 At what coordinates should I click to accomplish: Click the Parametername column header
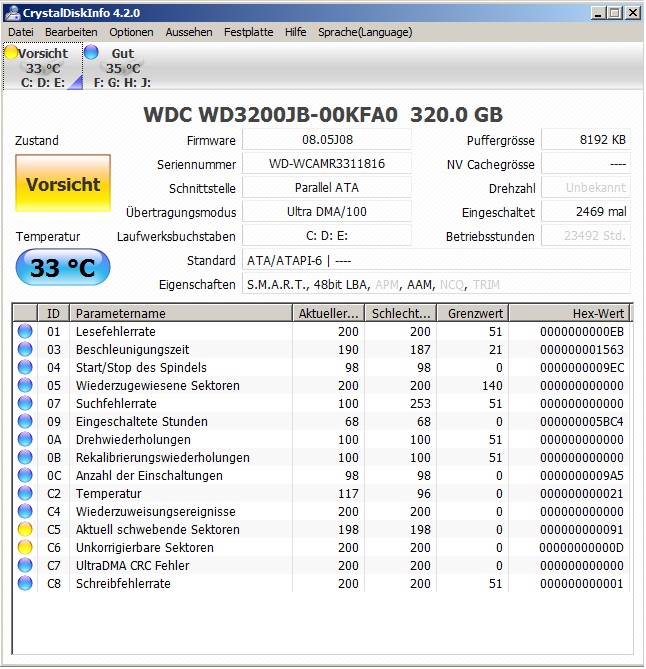181,314
